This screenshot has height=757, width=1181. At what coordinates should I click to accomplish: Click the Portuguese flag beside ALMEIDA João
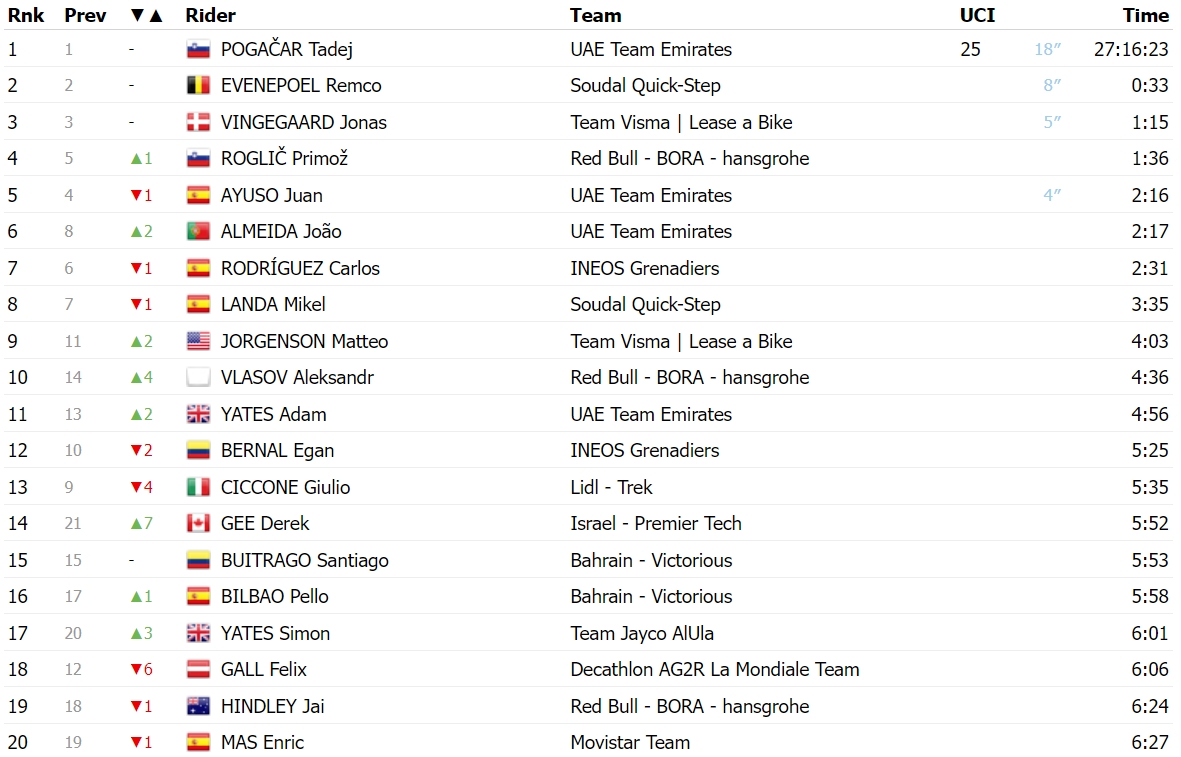point(198,232)
